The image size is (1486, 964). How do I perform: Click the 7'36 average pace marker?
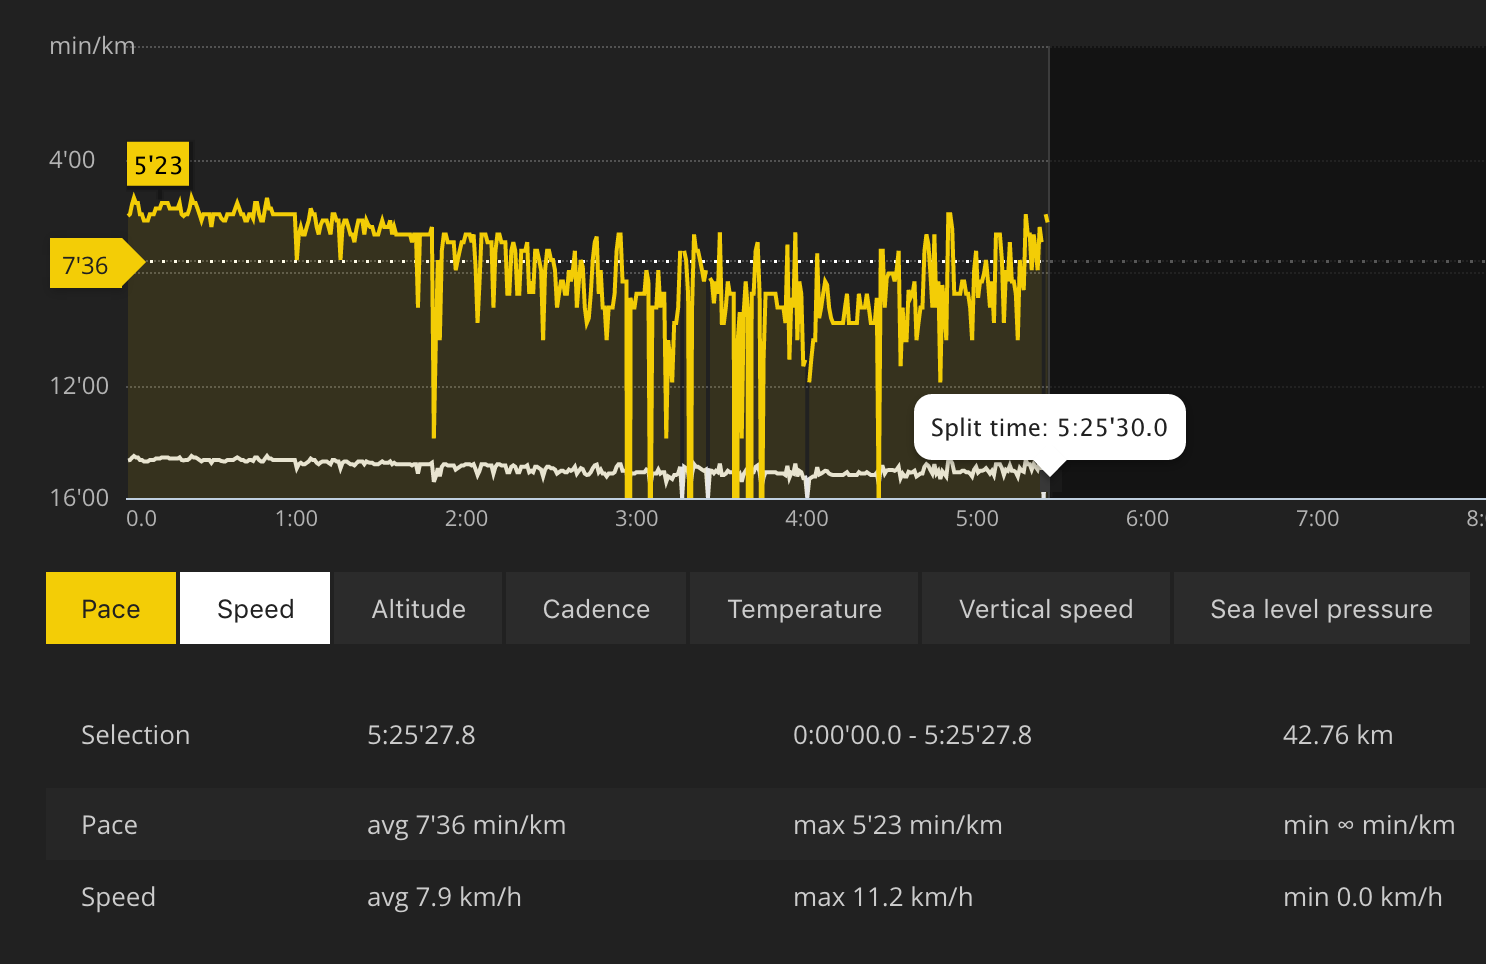coord(86,265)
